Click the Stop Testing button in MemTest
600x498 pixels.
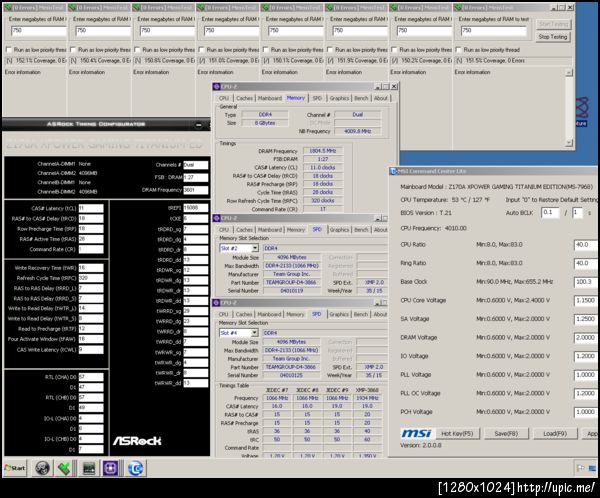pos(553,37)
